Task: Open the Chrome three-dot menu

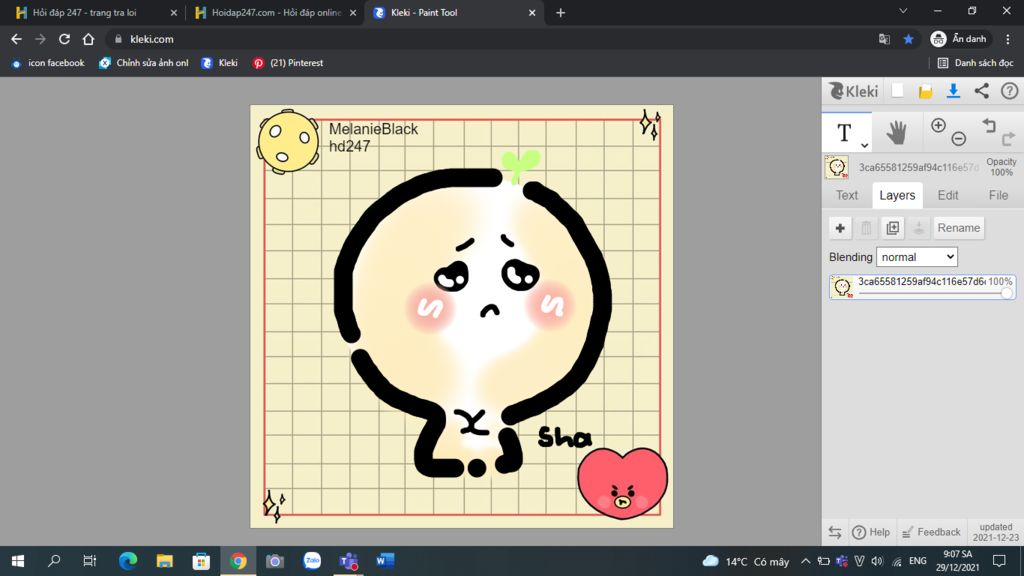Action: pyautogui.click(x=1008, y=39)
